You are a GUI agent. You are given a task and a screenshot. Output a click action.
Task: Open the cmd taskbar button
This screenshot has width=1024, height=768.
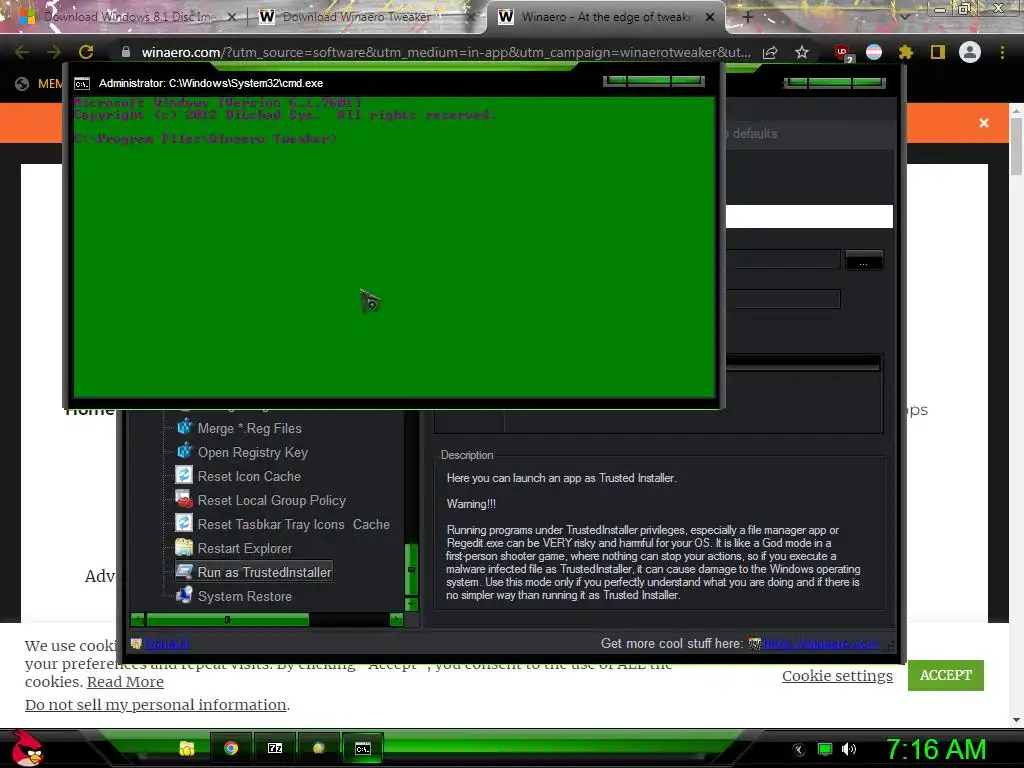click(x=362, y=748)
